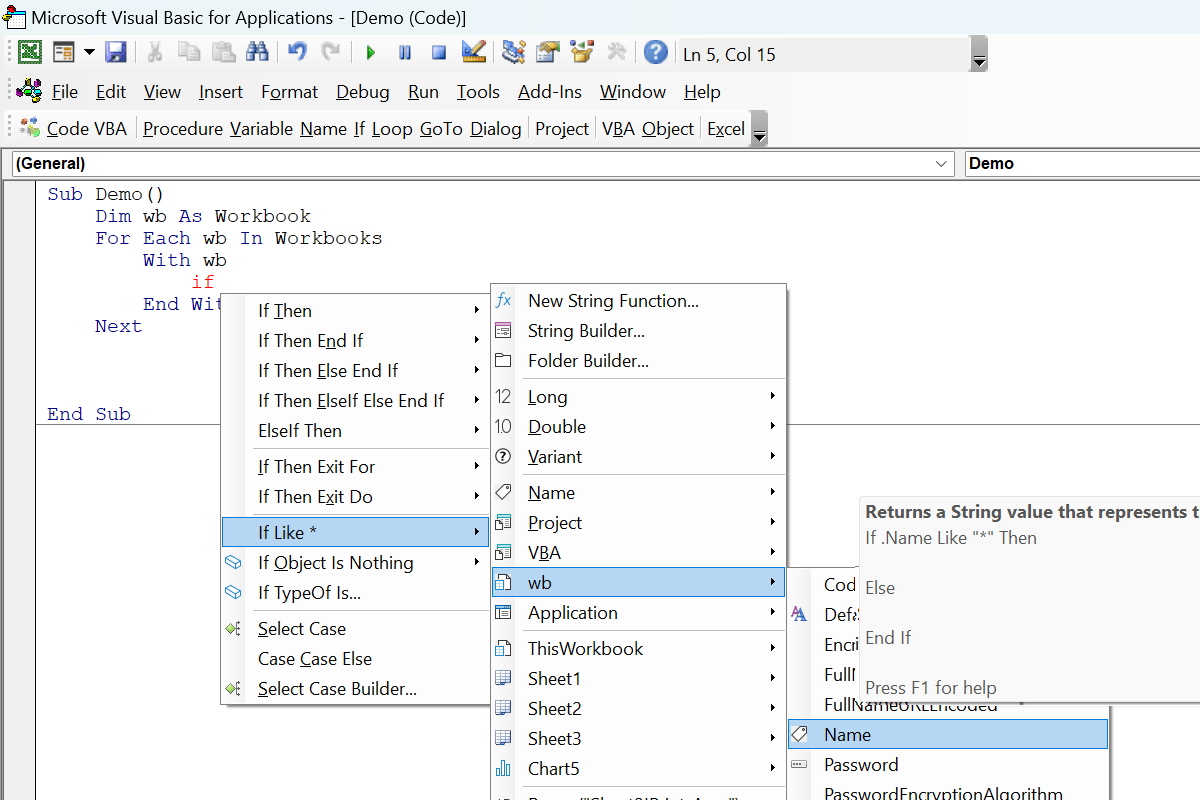Screen dimensions: 1200x800
Task: Choose Select Case menu entry
Action: (355, 629)
